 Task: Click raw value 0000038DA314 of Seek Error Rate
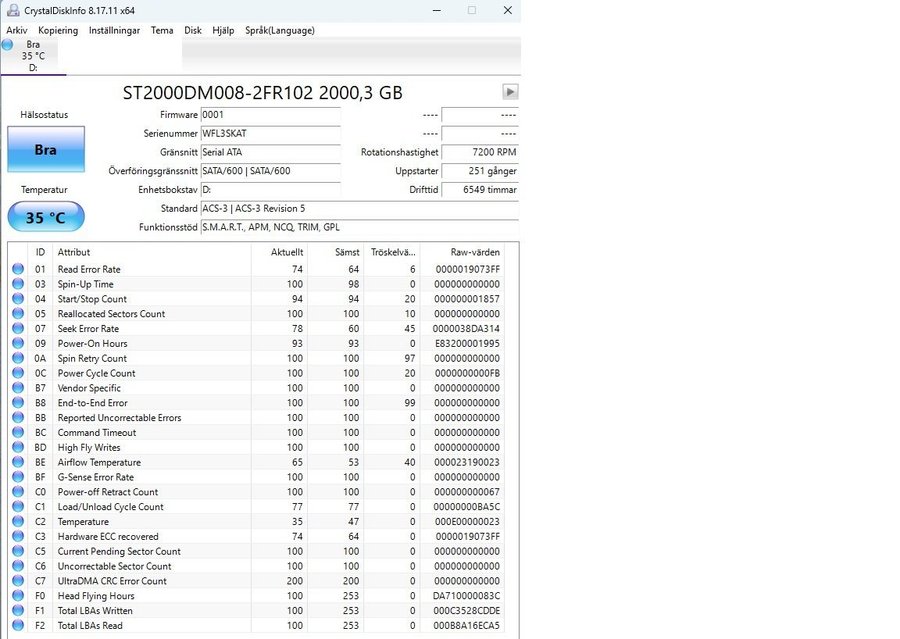466,328
